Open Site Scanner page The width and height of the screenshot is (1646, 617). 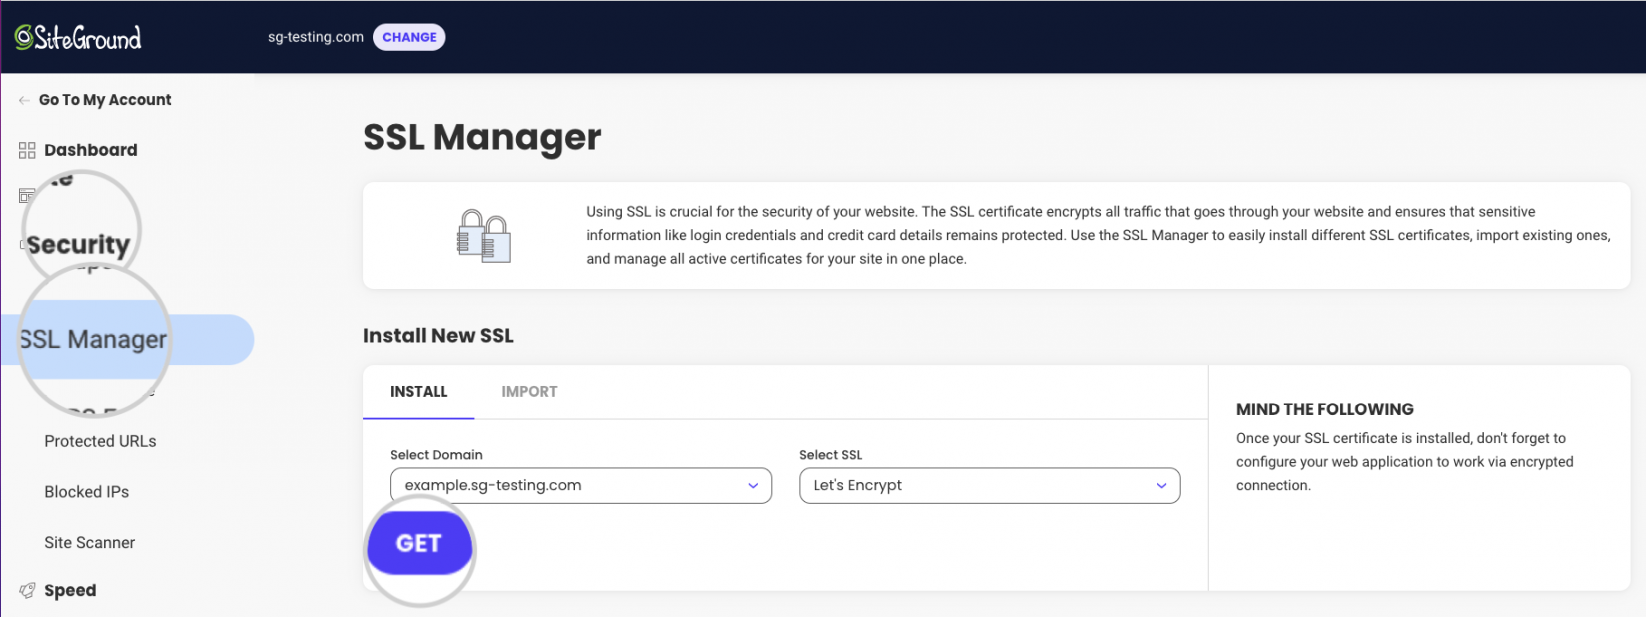[89, 543]
